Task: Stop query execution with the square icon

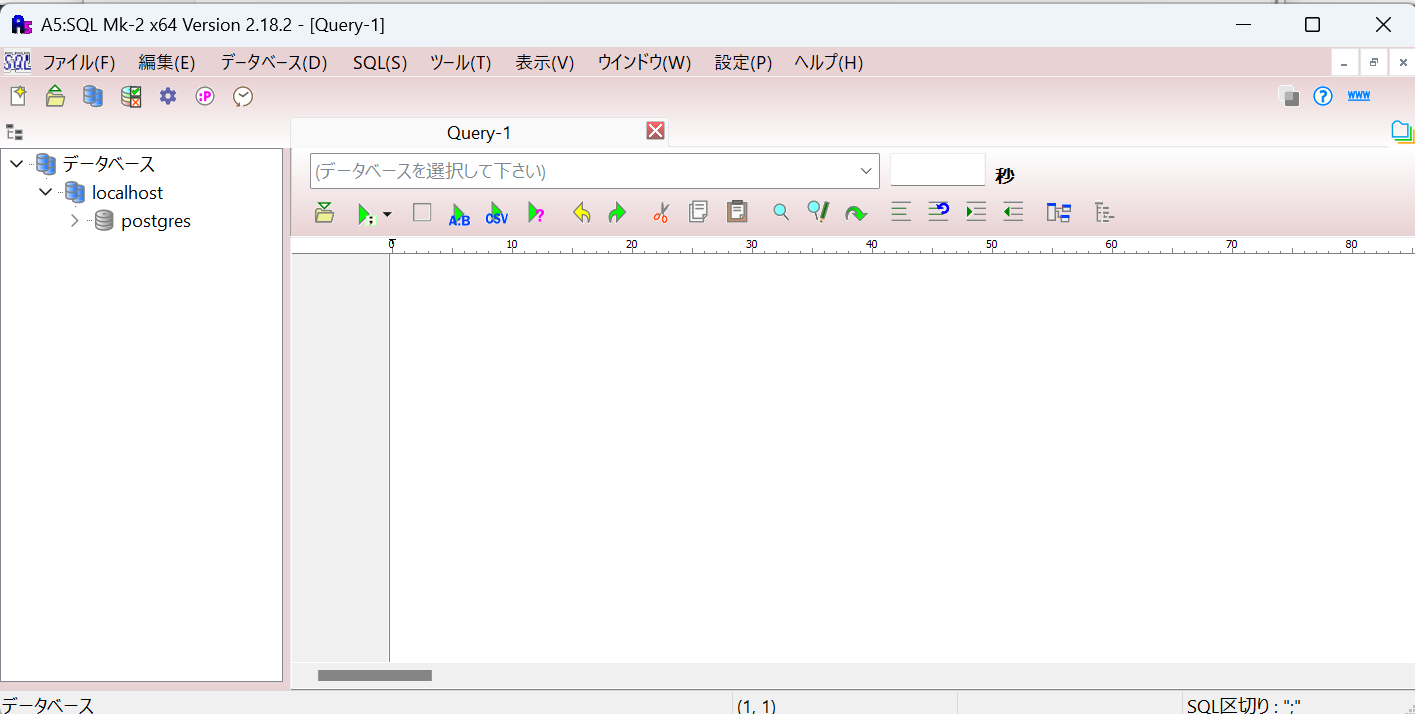Action: (421, 212)
